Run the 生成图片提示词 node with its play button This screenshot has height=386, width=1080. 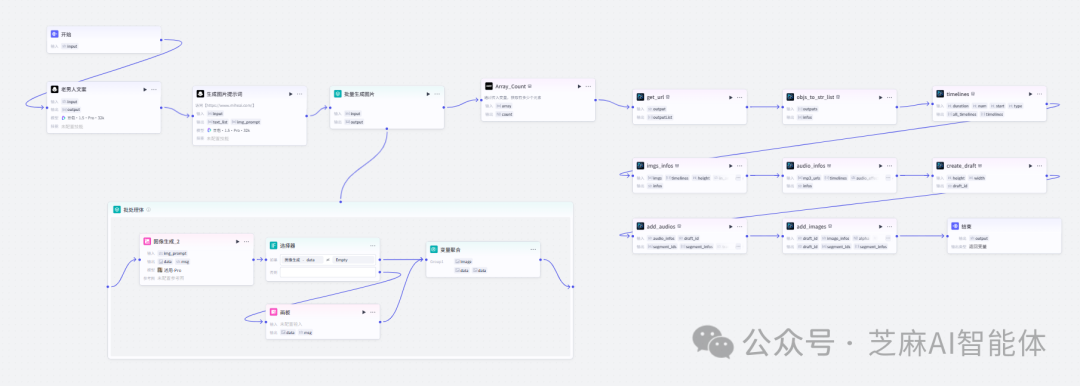[x=290, y=93]
